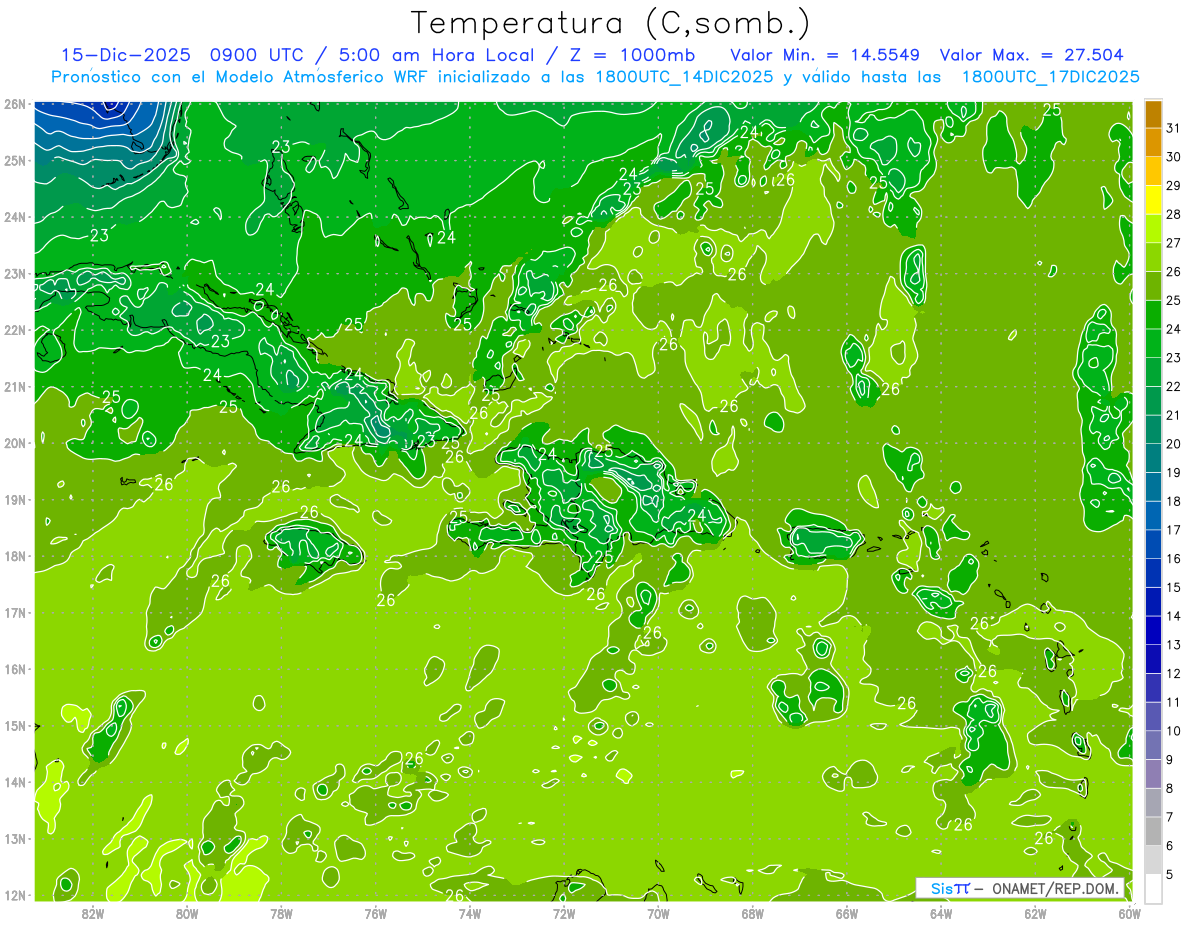Click the color bar scale value 28
The image size is (1200, 927).
tap(1174, 214)
